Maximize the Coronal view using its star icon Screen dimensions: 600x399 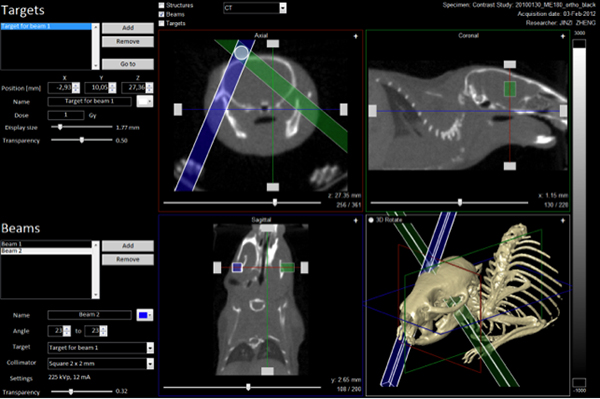tap(562, 36)
